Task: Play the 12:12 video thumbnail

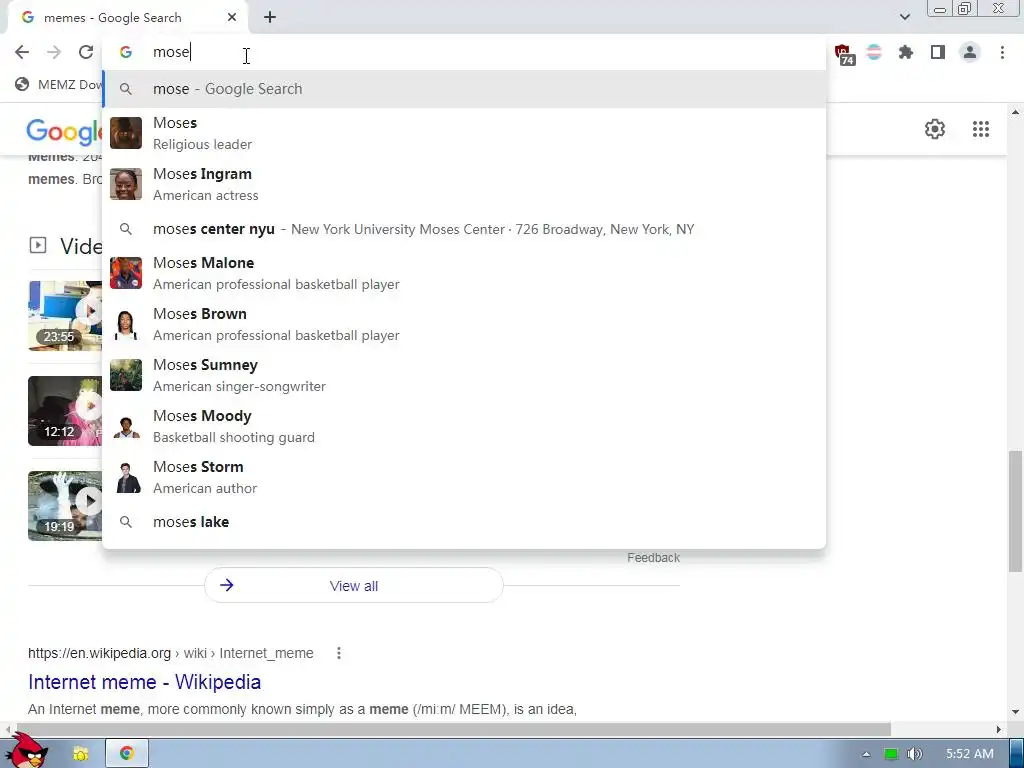Action: [65, 411]
